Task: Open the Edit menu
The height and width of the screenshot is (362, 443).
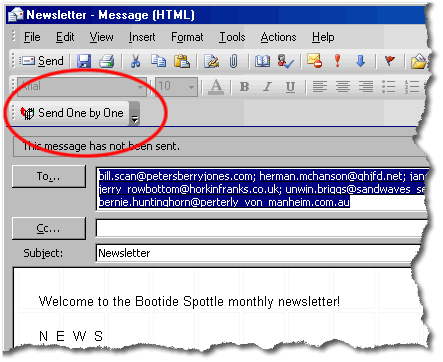Action: pos(65,37)
